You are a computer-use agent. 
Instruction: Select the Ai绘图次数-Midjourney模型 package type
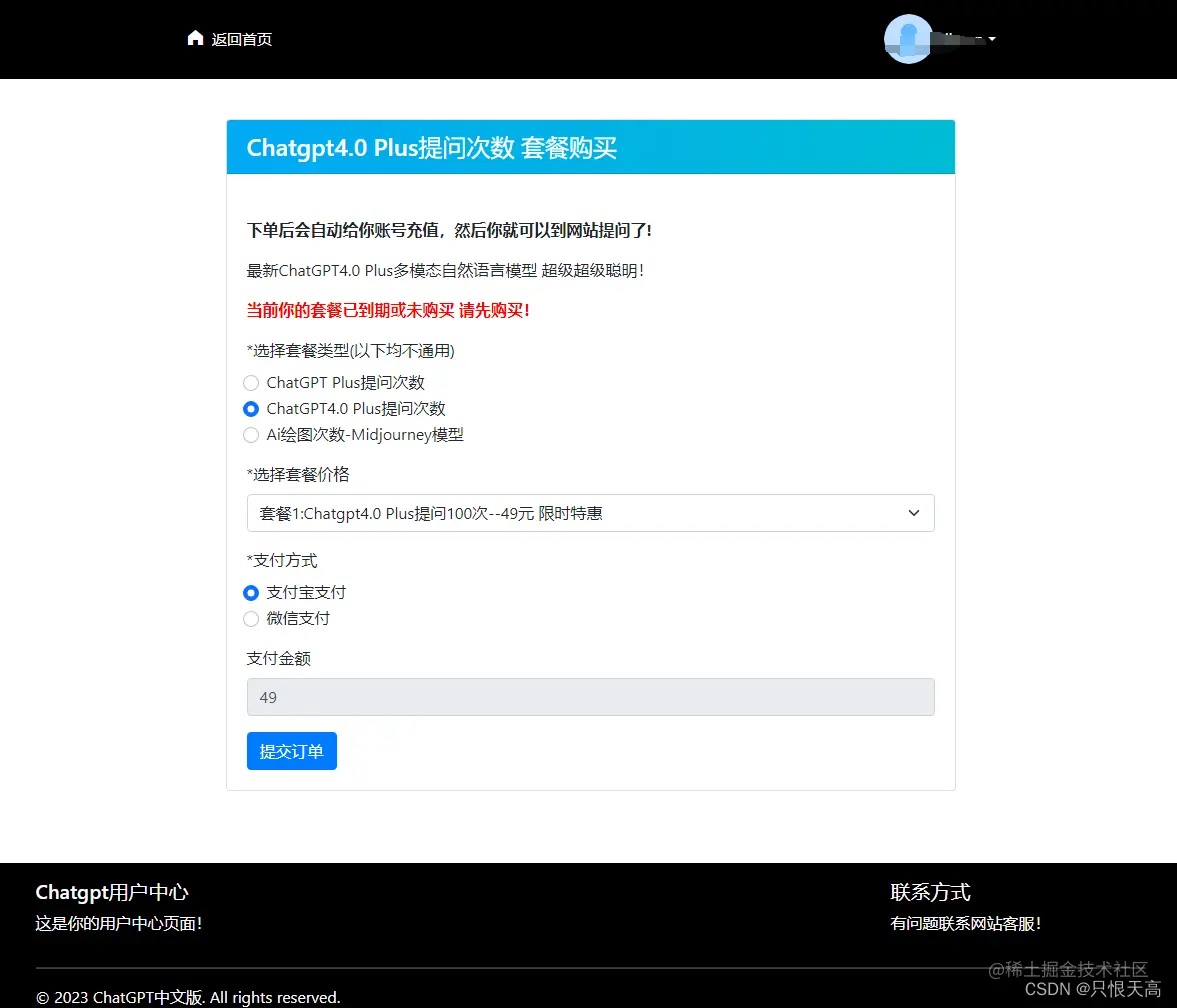251,435
